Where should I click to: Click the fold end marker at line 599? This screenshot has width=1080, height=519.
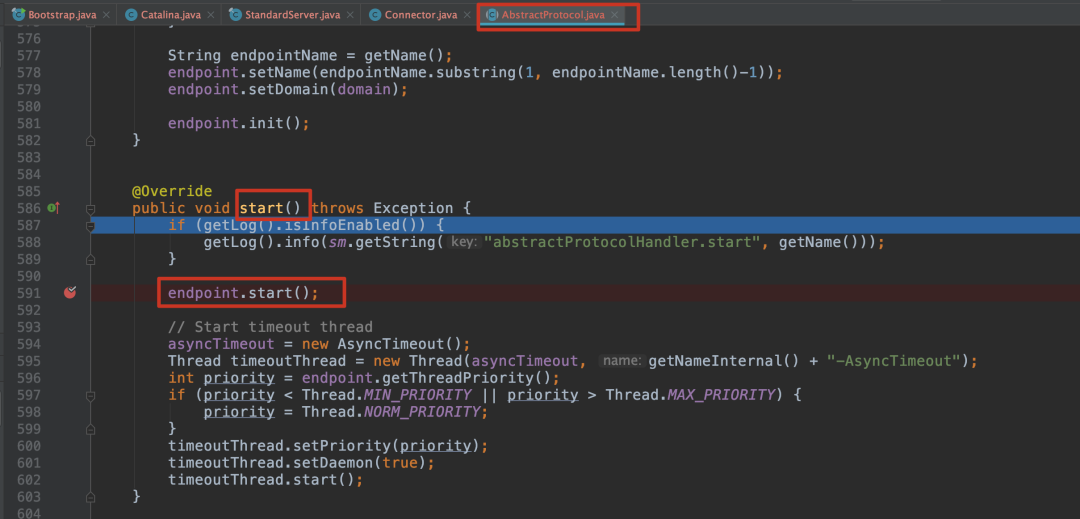coord(90,429)
